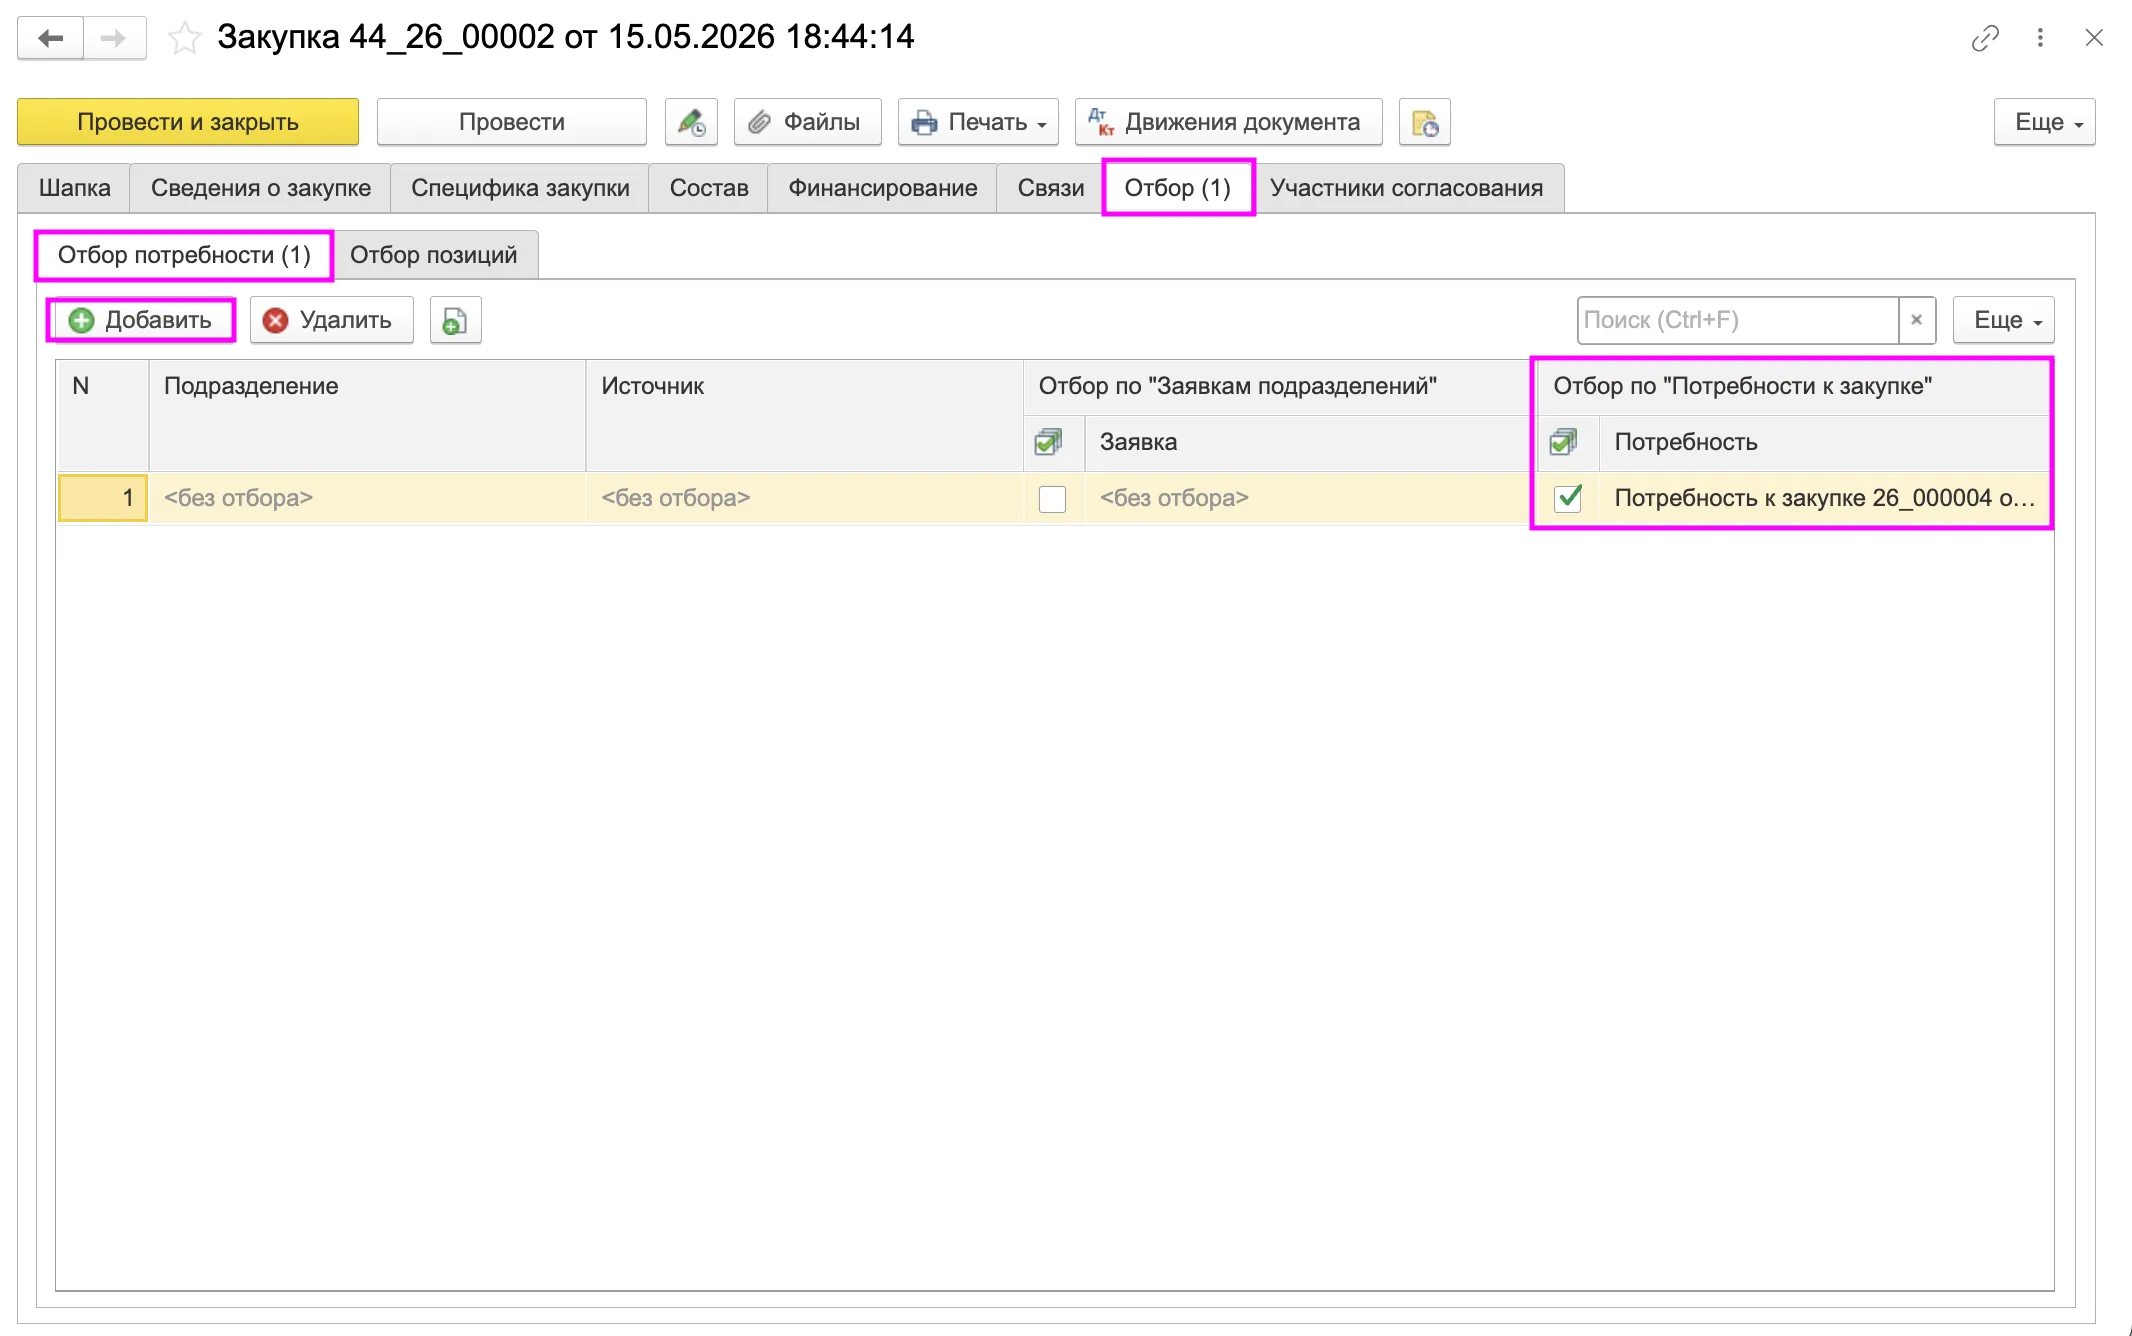Open the Еще dropdown beside the search field

[2004, 320]
